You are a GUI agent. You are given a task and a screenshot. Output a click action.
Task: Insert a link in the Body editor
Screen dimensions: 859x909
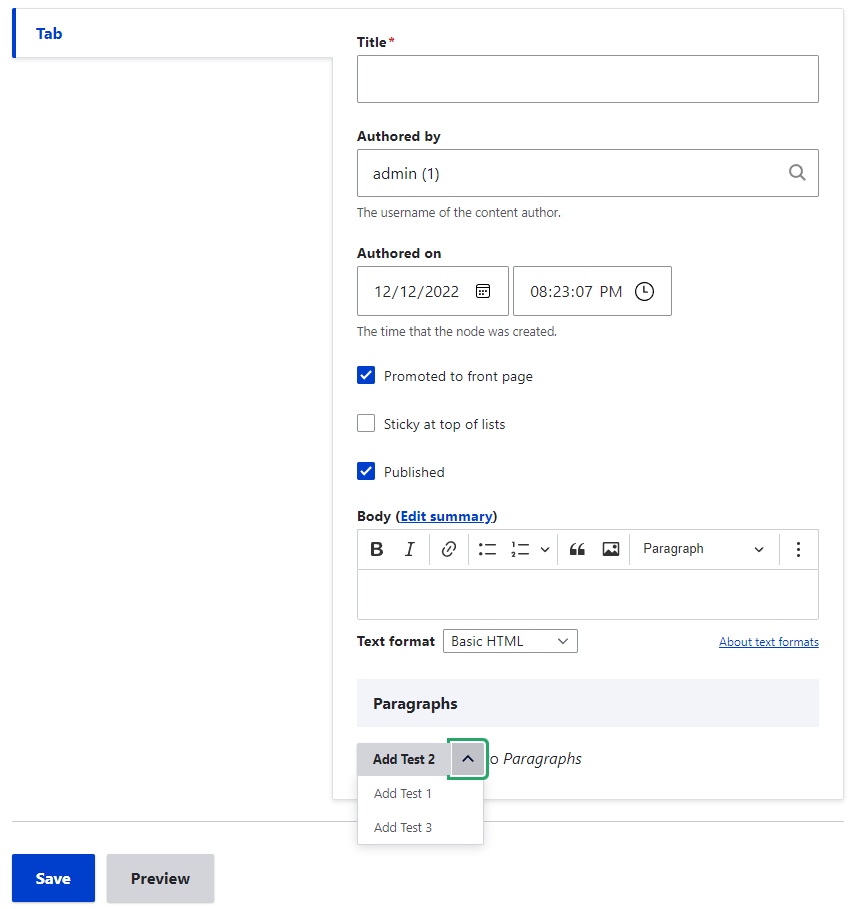[448, 549]
